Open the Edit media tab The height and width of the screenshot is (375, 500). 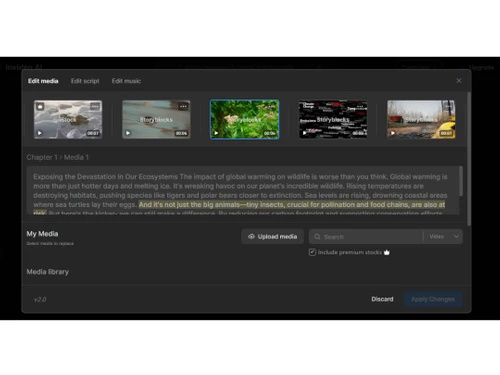click(x=43, y=81)
